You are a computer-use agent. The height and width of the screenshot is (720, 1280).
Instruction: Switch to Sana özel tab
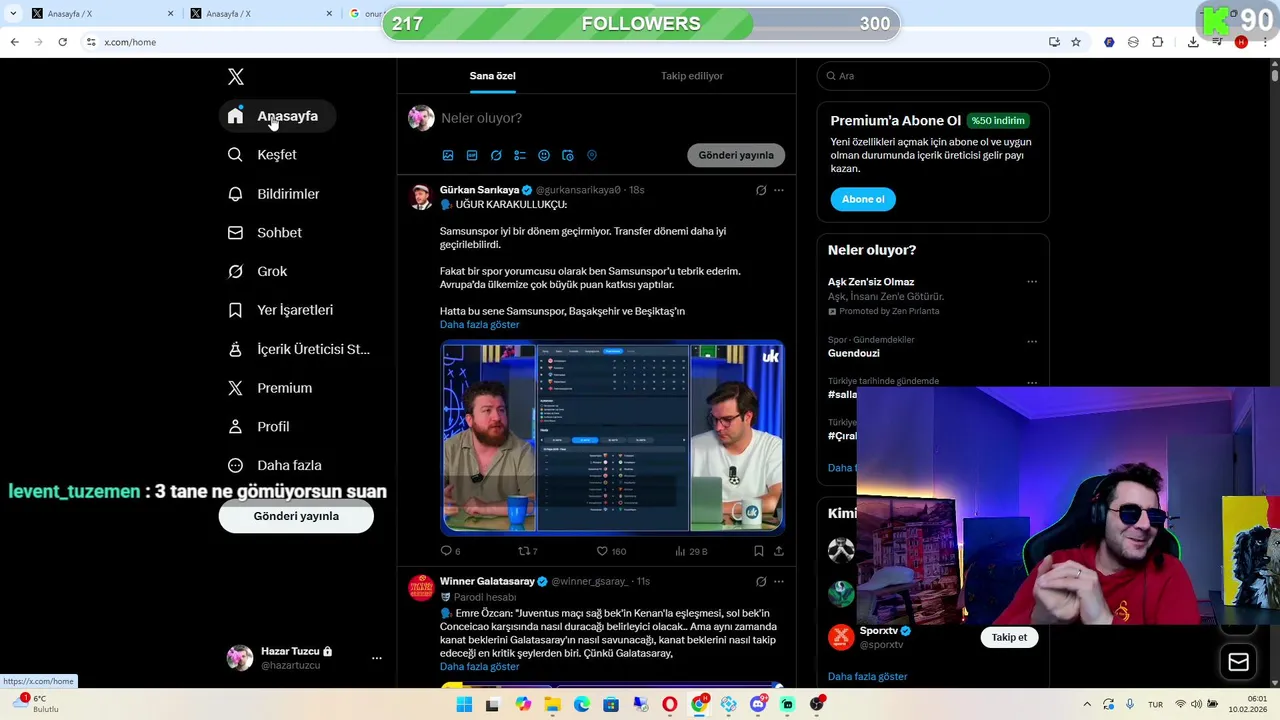(493, 76)
